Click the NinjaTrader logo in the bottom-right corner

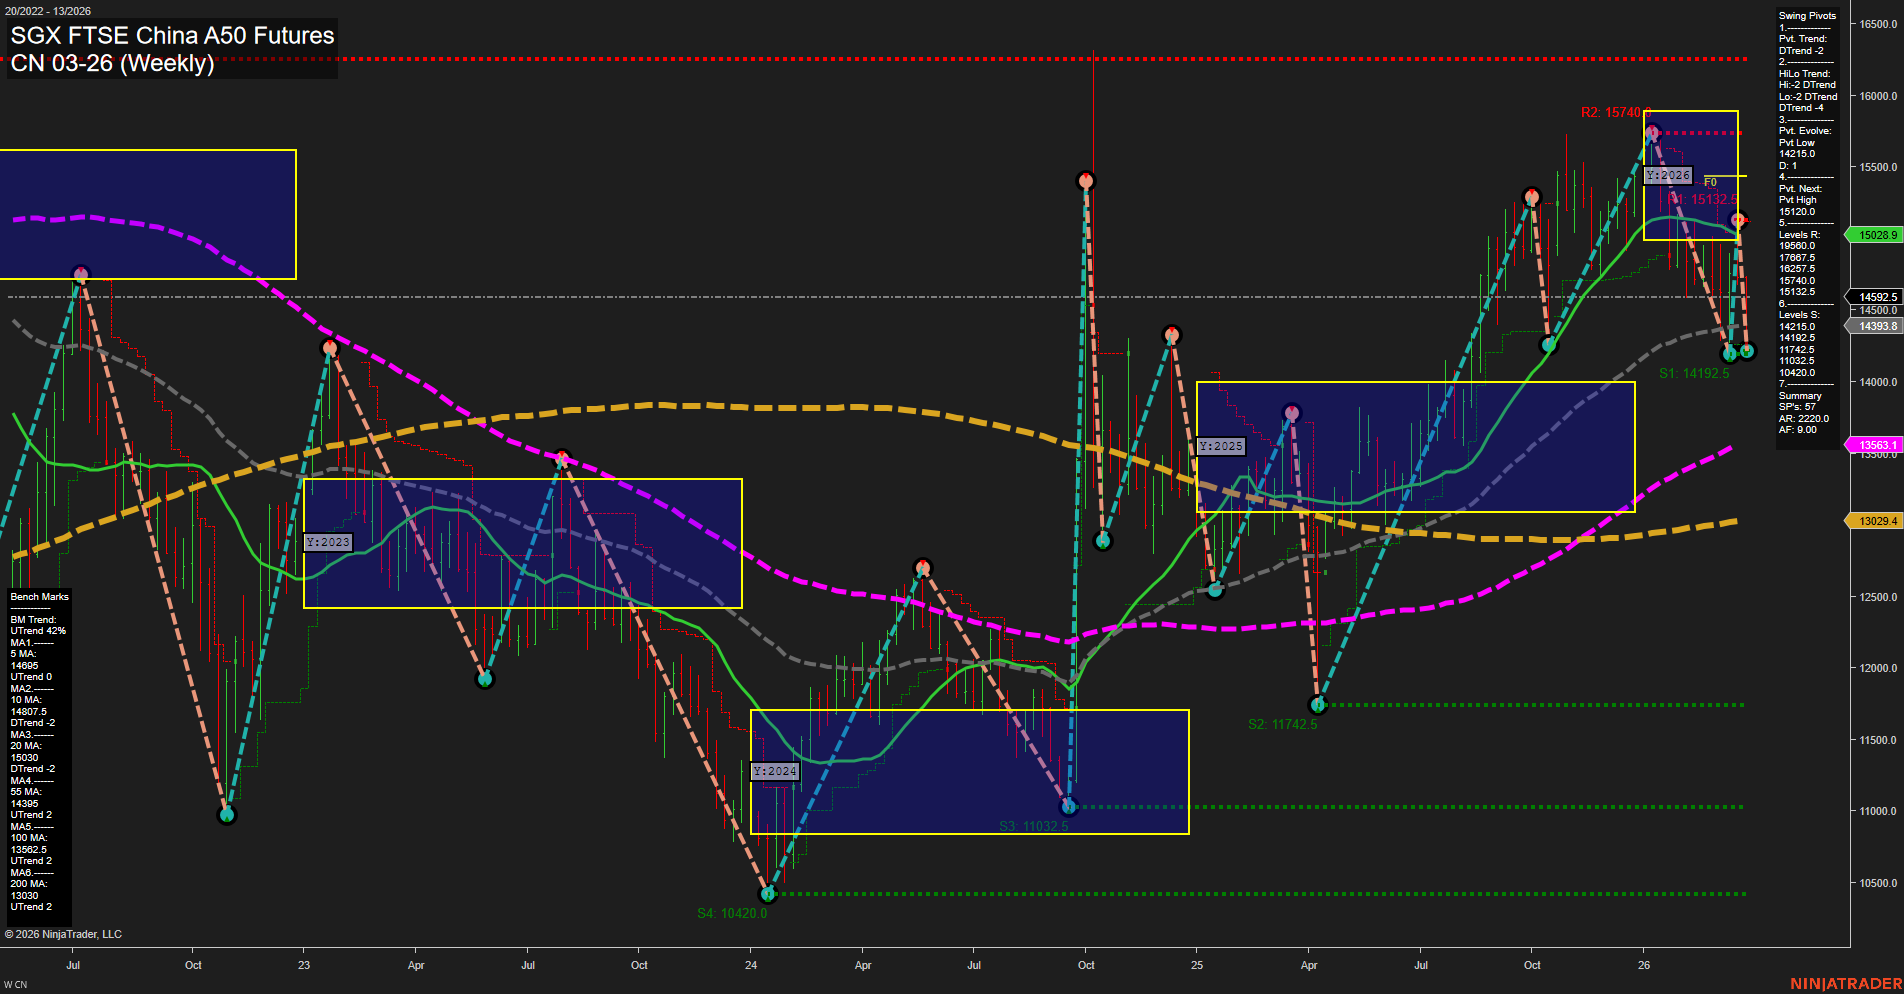point(1844,981)
